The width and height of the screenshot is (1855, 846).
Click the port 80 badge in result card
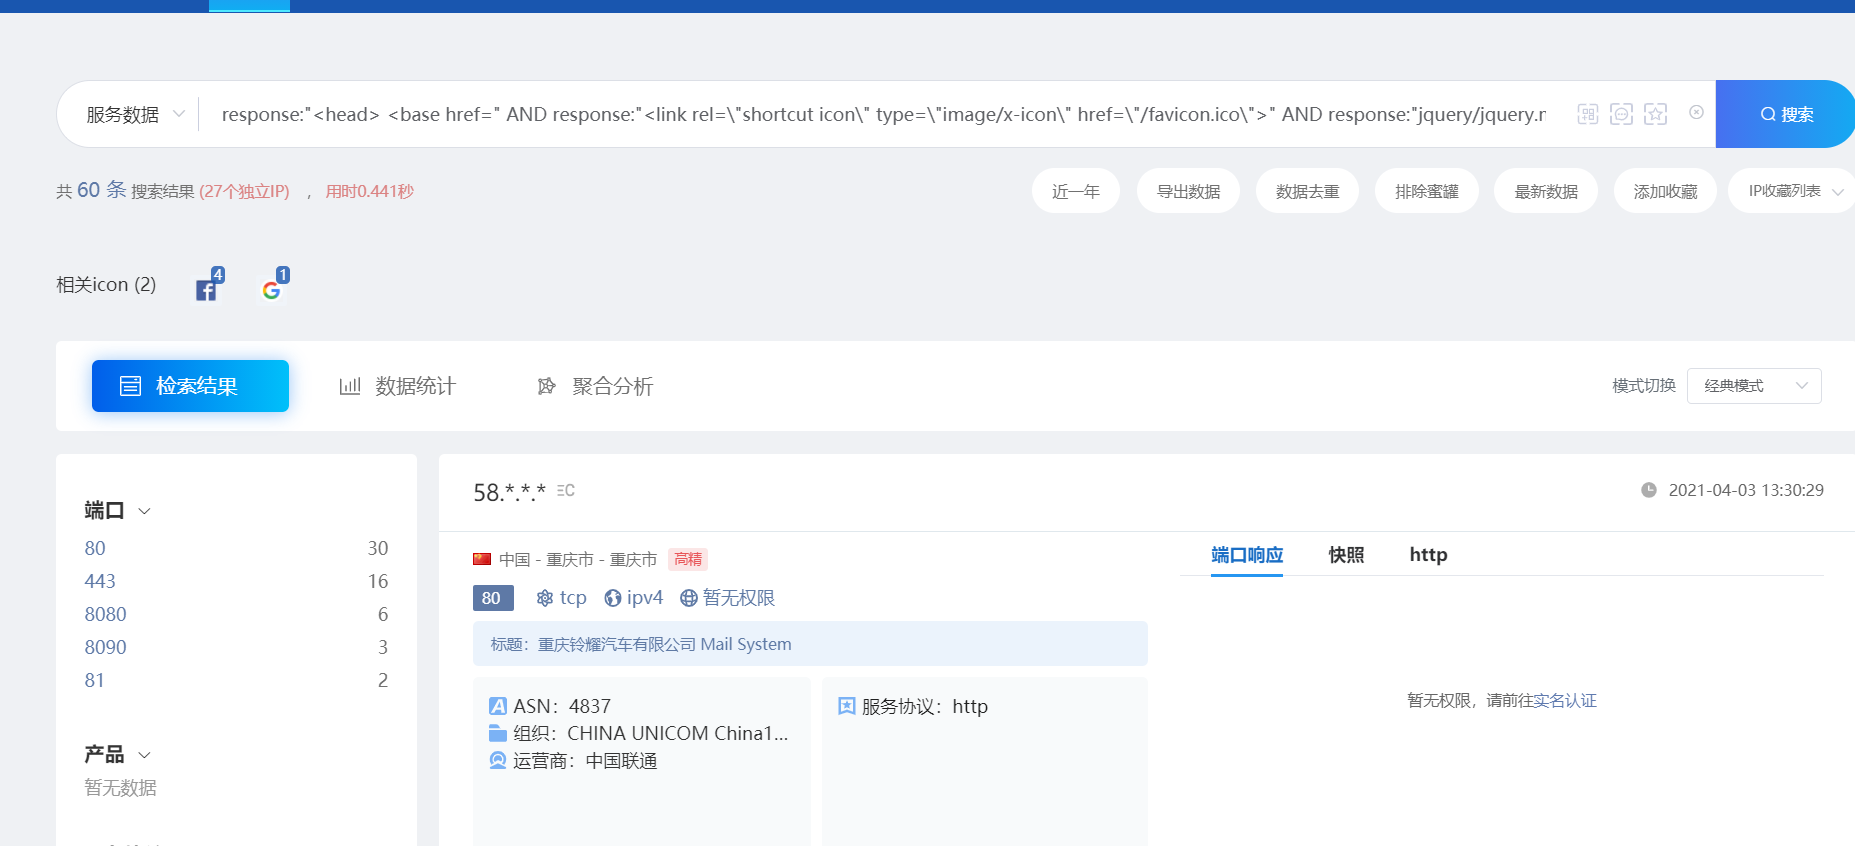pos(493,598)
